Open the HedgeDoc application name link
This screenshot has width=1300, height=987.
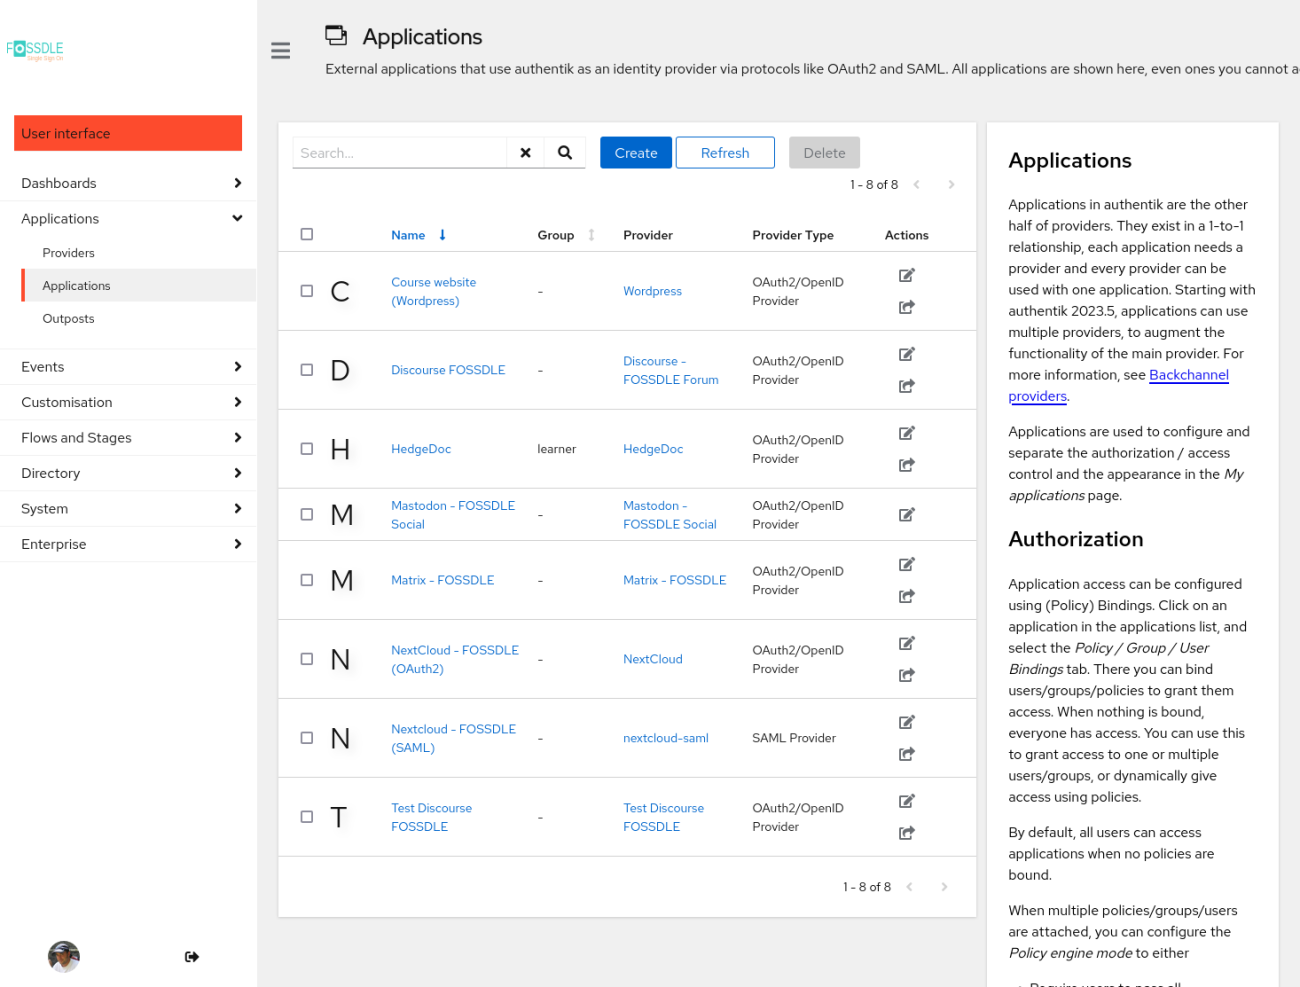[421, 449]
